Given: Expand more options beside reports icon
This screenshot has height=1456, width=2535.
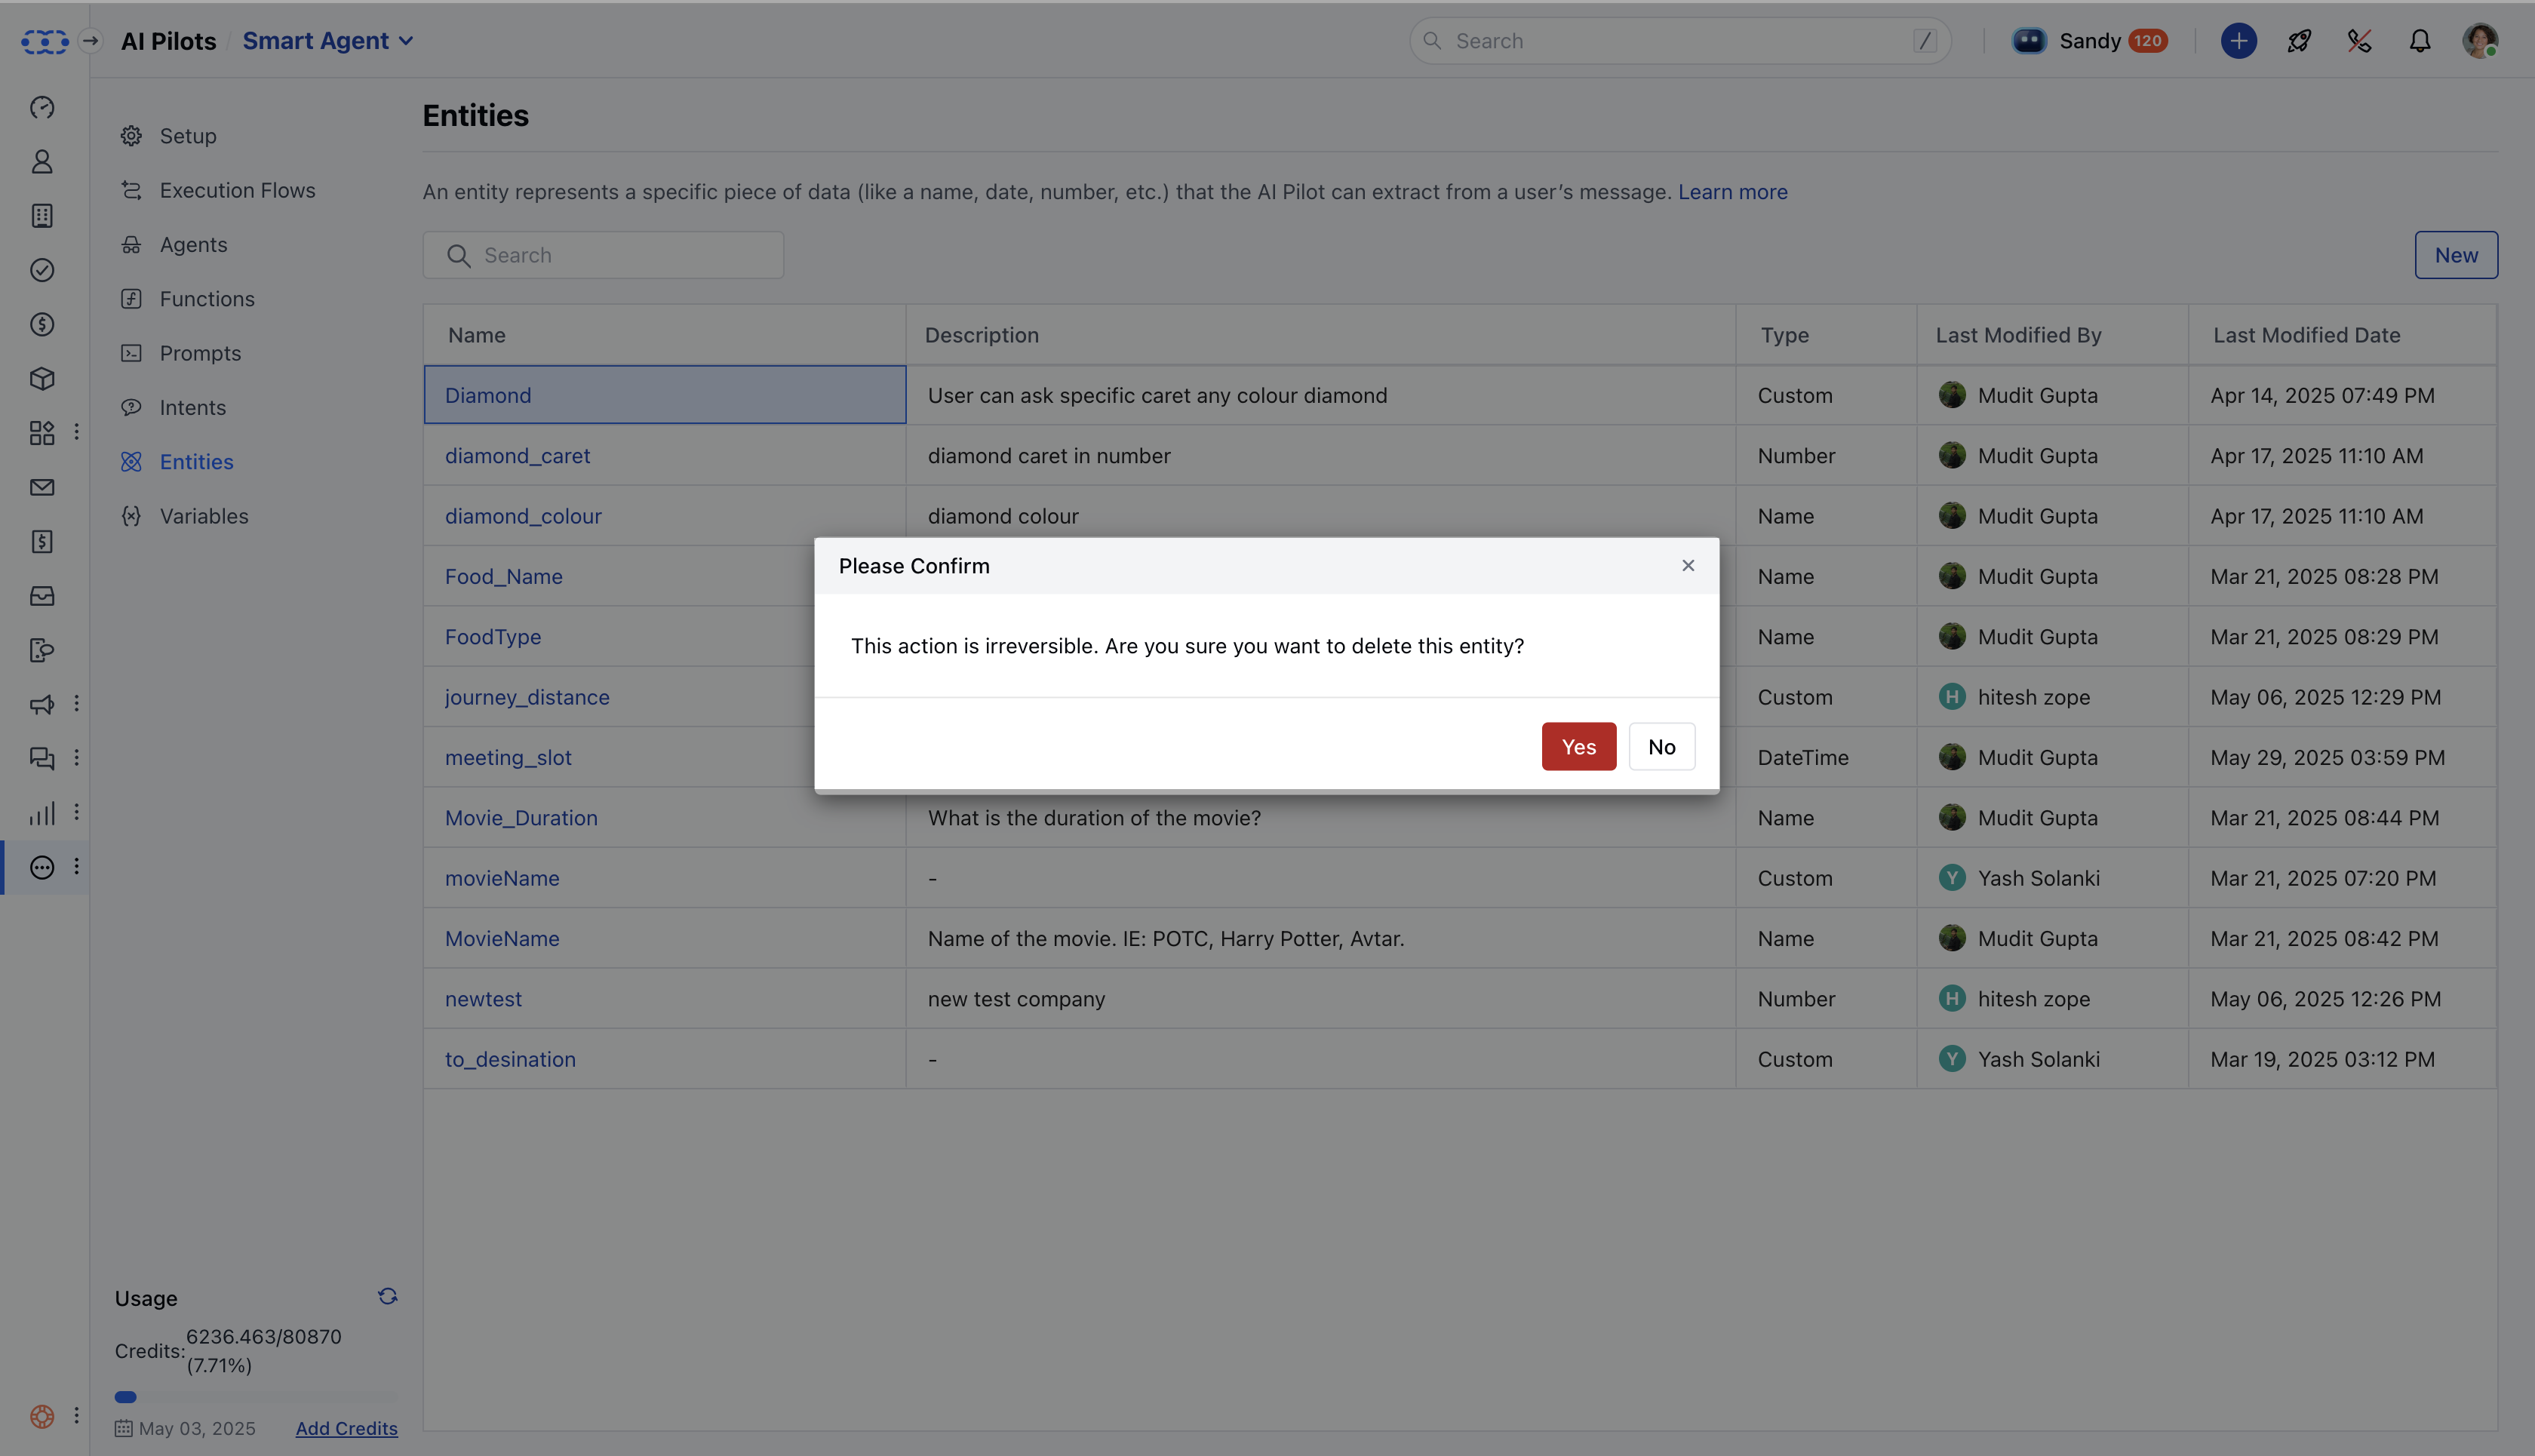Looking at the screenshot, I should 76,812.
